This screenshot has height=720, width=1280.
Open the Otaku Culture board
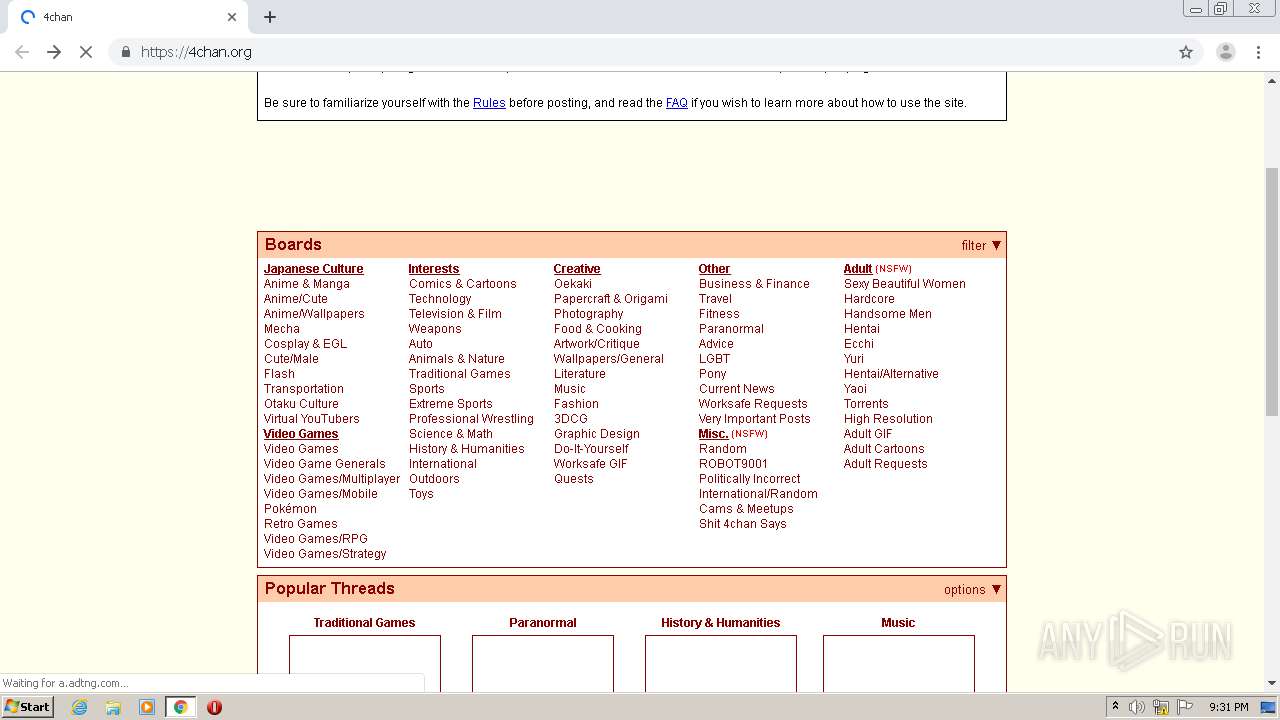click(301, 404)
